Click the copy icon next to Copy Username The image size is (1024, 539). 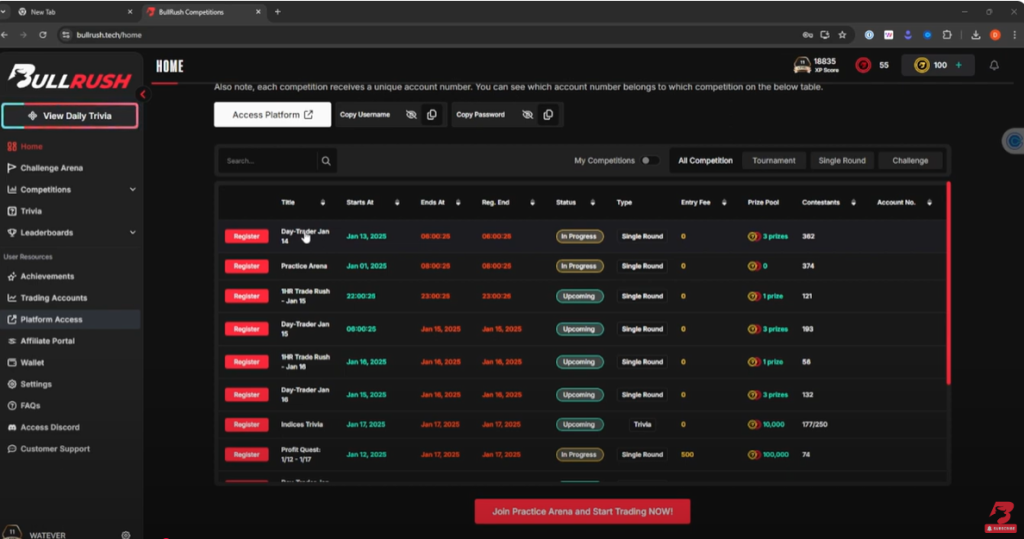click(x=432, y=114)
